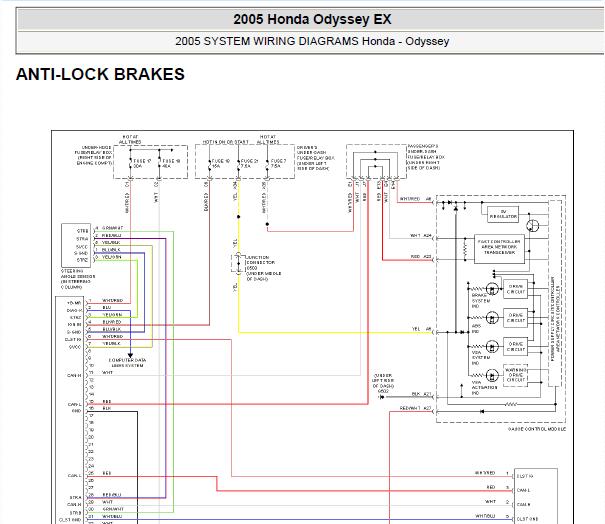Image resolution: width=605 pixels, height=524 pixels.
Task: Click the "RED/BLU" wire label at steering sensor STRA
Action: pyautogui.click(x=111, y=235)
